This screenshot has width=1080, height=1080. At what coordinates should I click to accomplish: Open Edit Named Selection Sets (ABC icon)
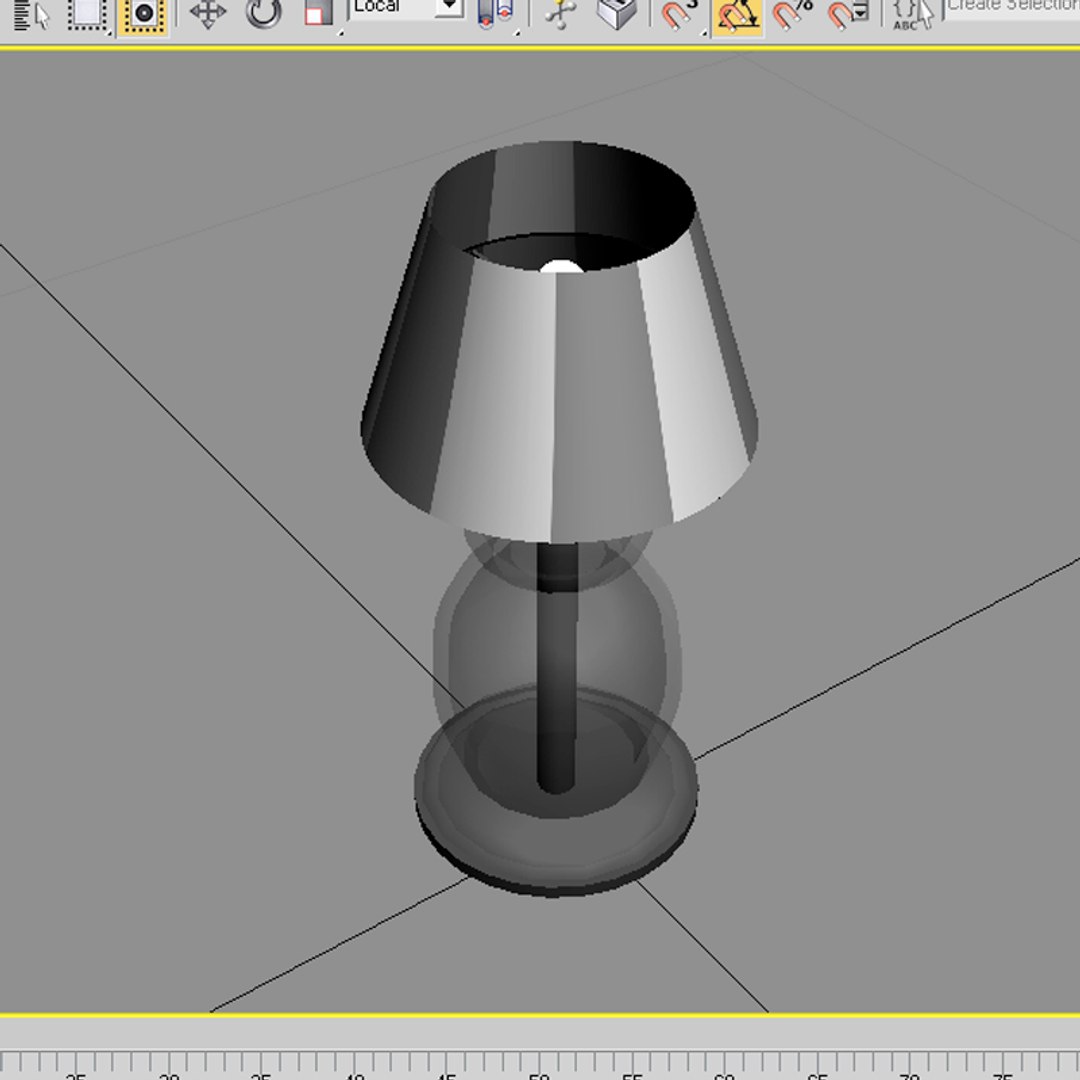[912, 15]
